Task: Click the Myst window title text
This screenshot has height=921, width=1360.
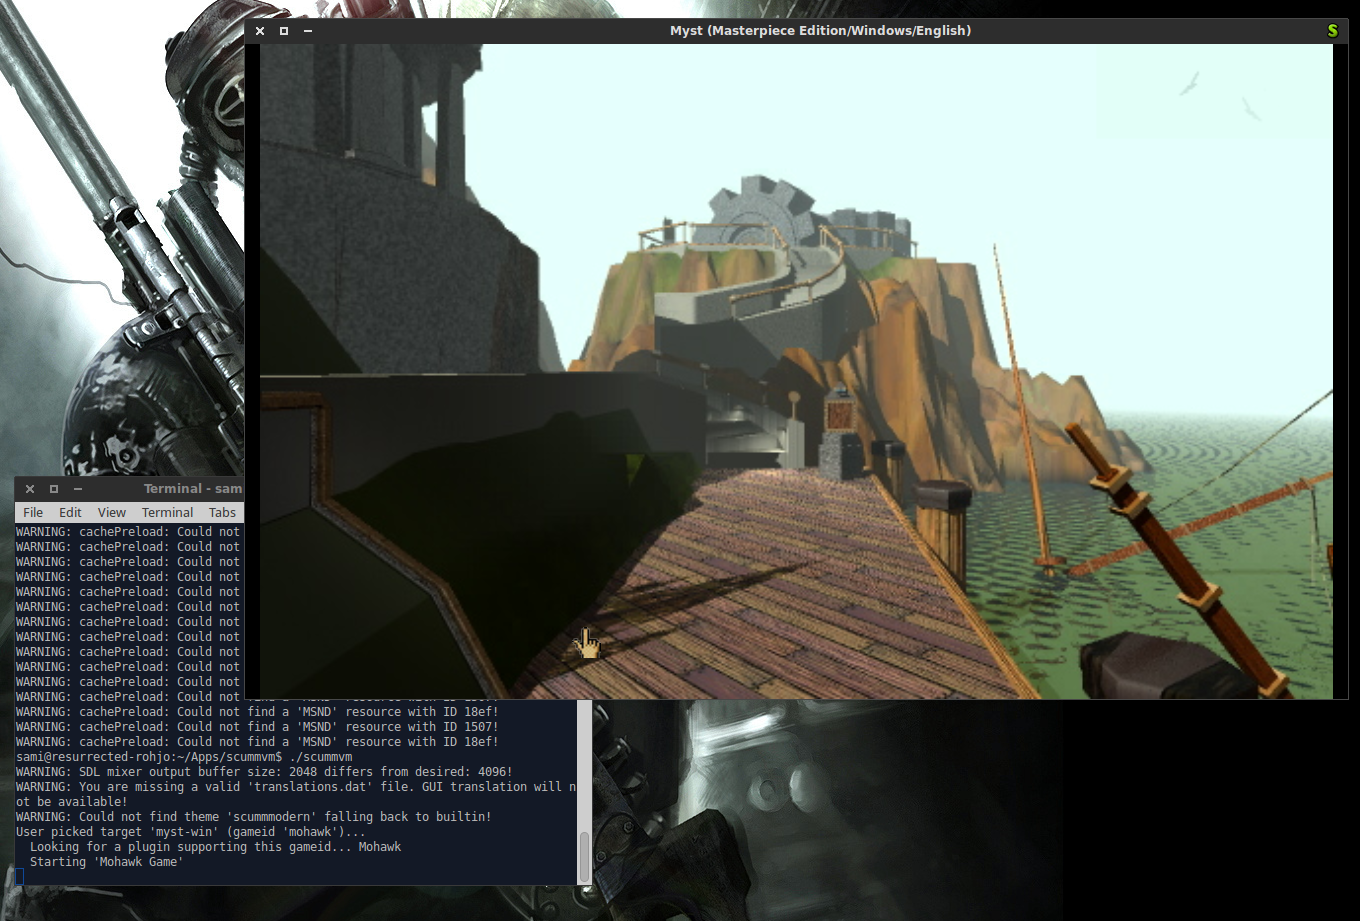Action: click(820, 31)
